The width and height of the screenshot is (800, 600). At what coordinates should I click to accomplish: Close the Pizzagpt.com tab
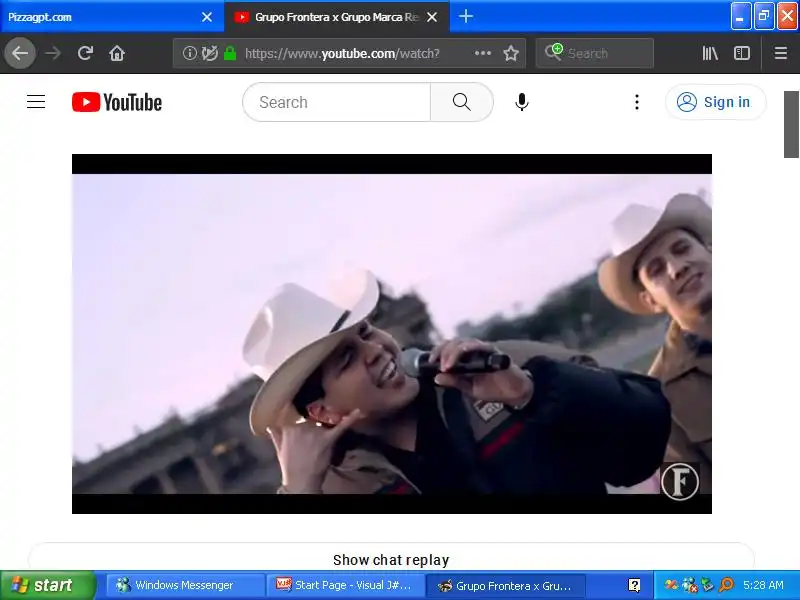click(207, 17)
